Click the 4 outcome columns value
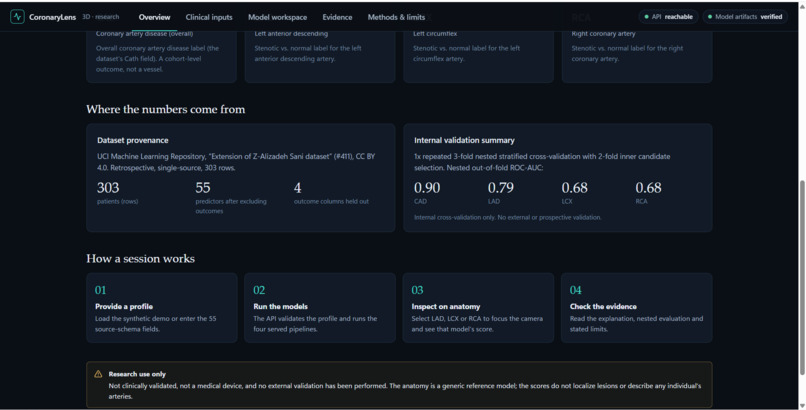This screenshot has width=806, height=410. click(298, 188)
